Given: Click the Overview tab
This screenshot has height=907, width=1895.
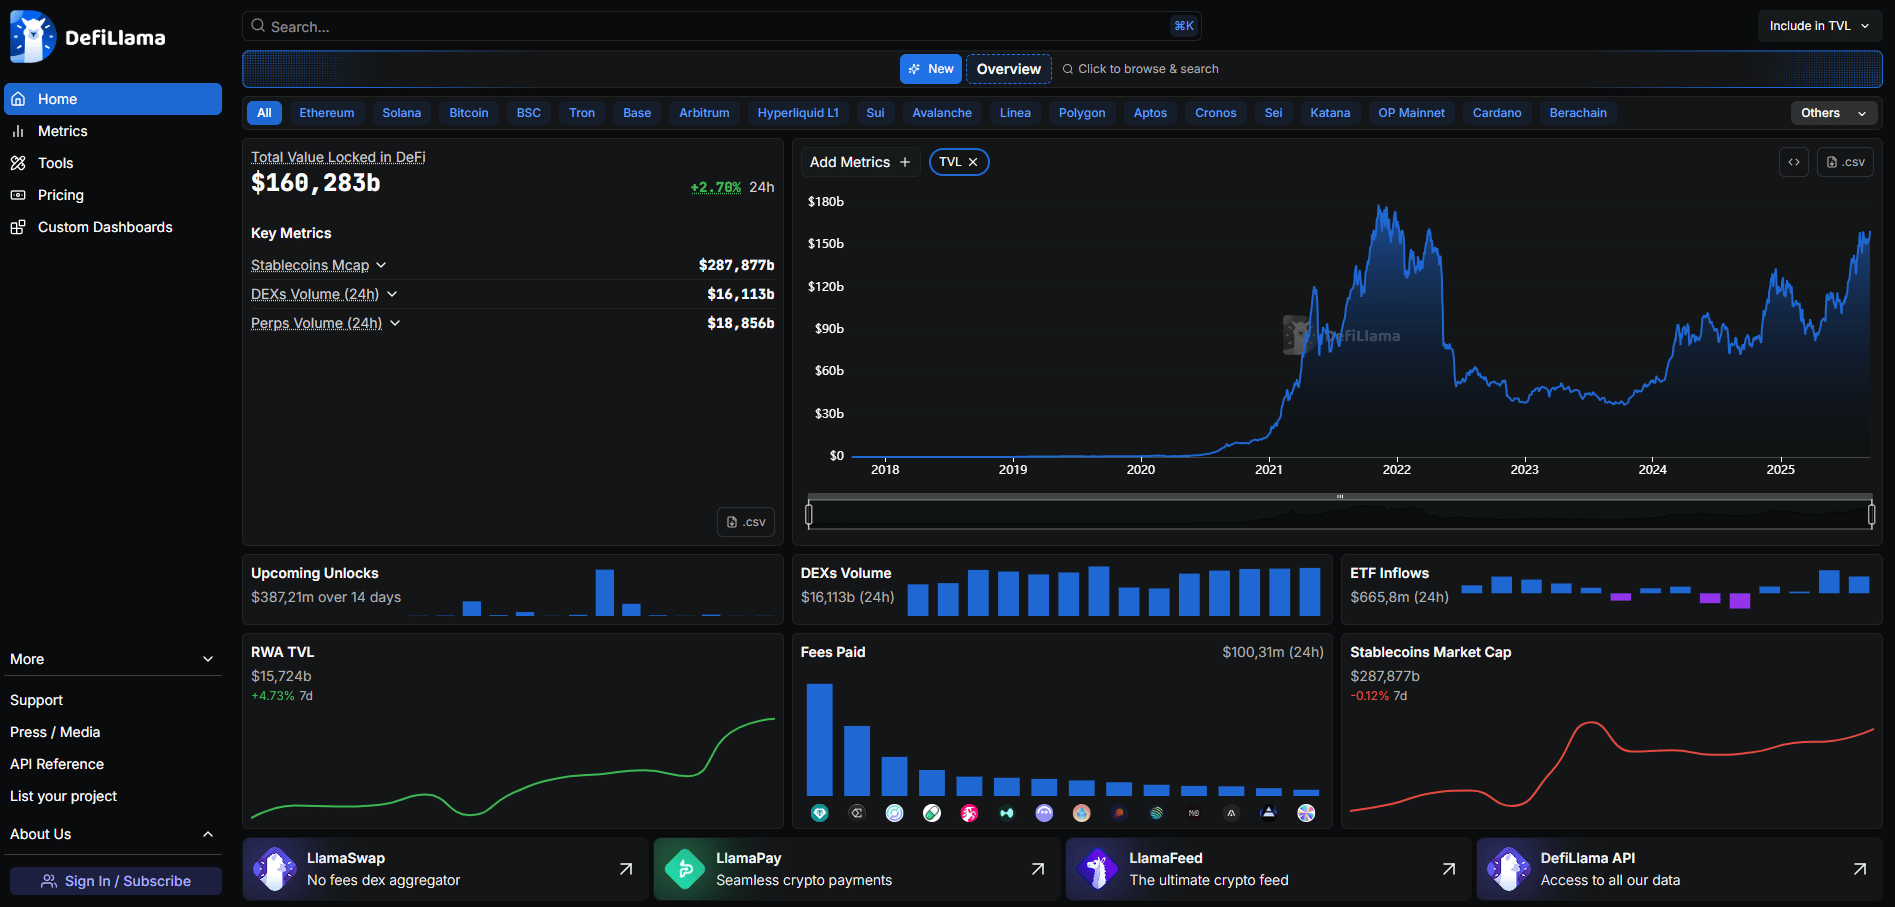Looking at the screenshot, I should (1009, 69).
